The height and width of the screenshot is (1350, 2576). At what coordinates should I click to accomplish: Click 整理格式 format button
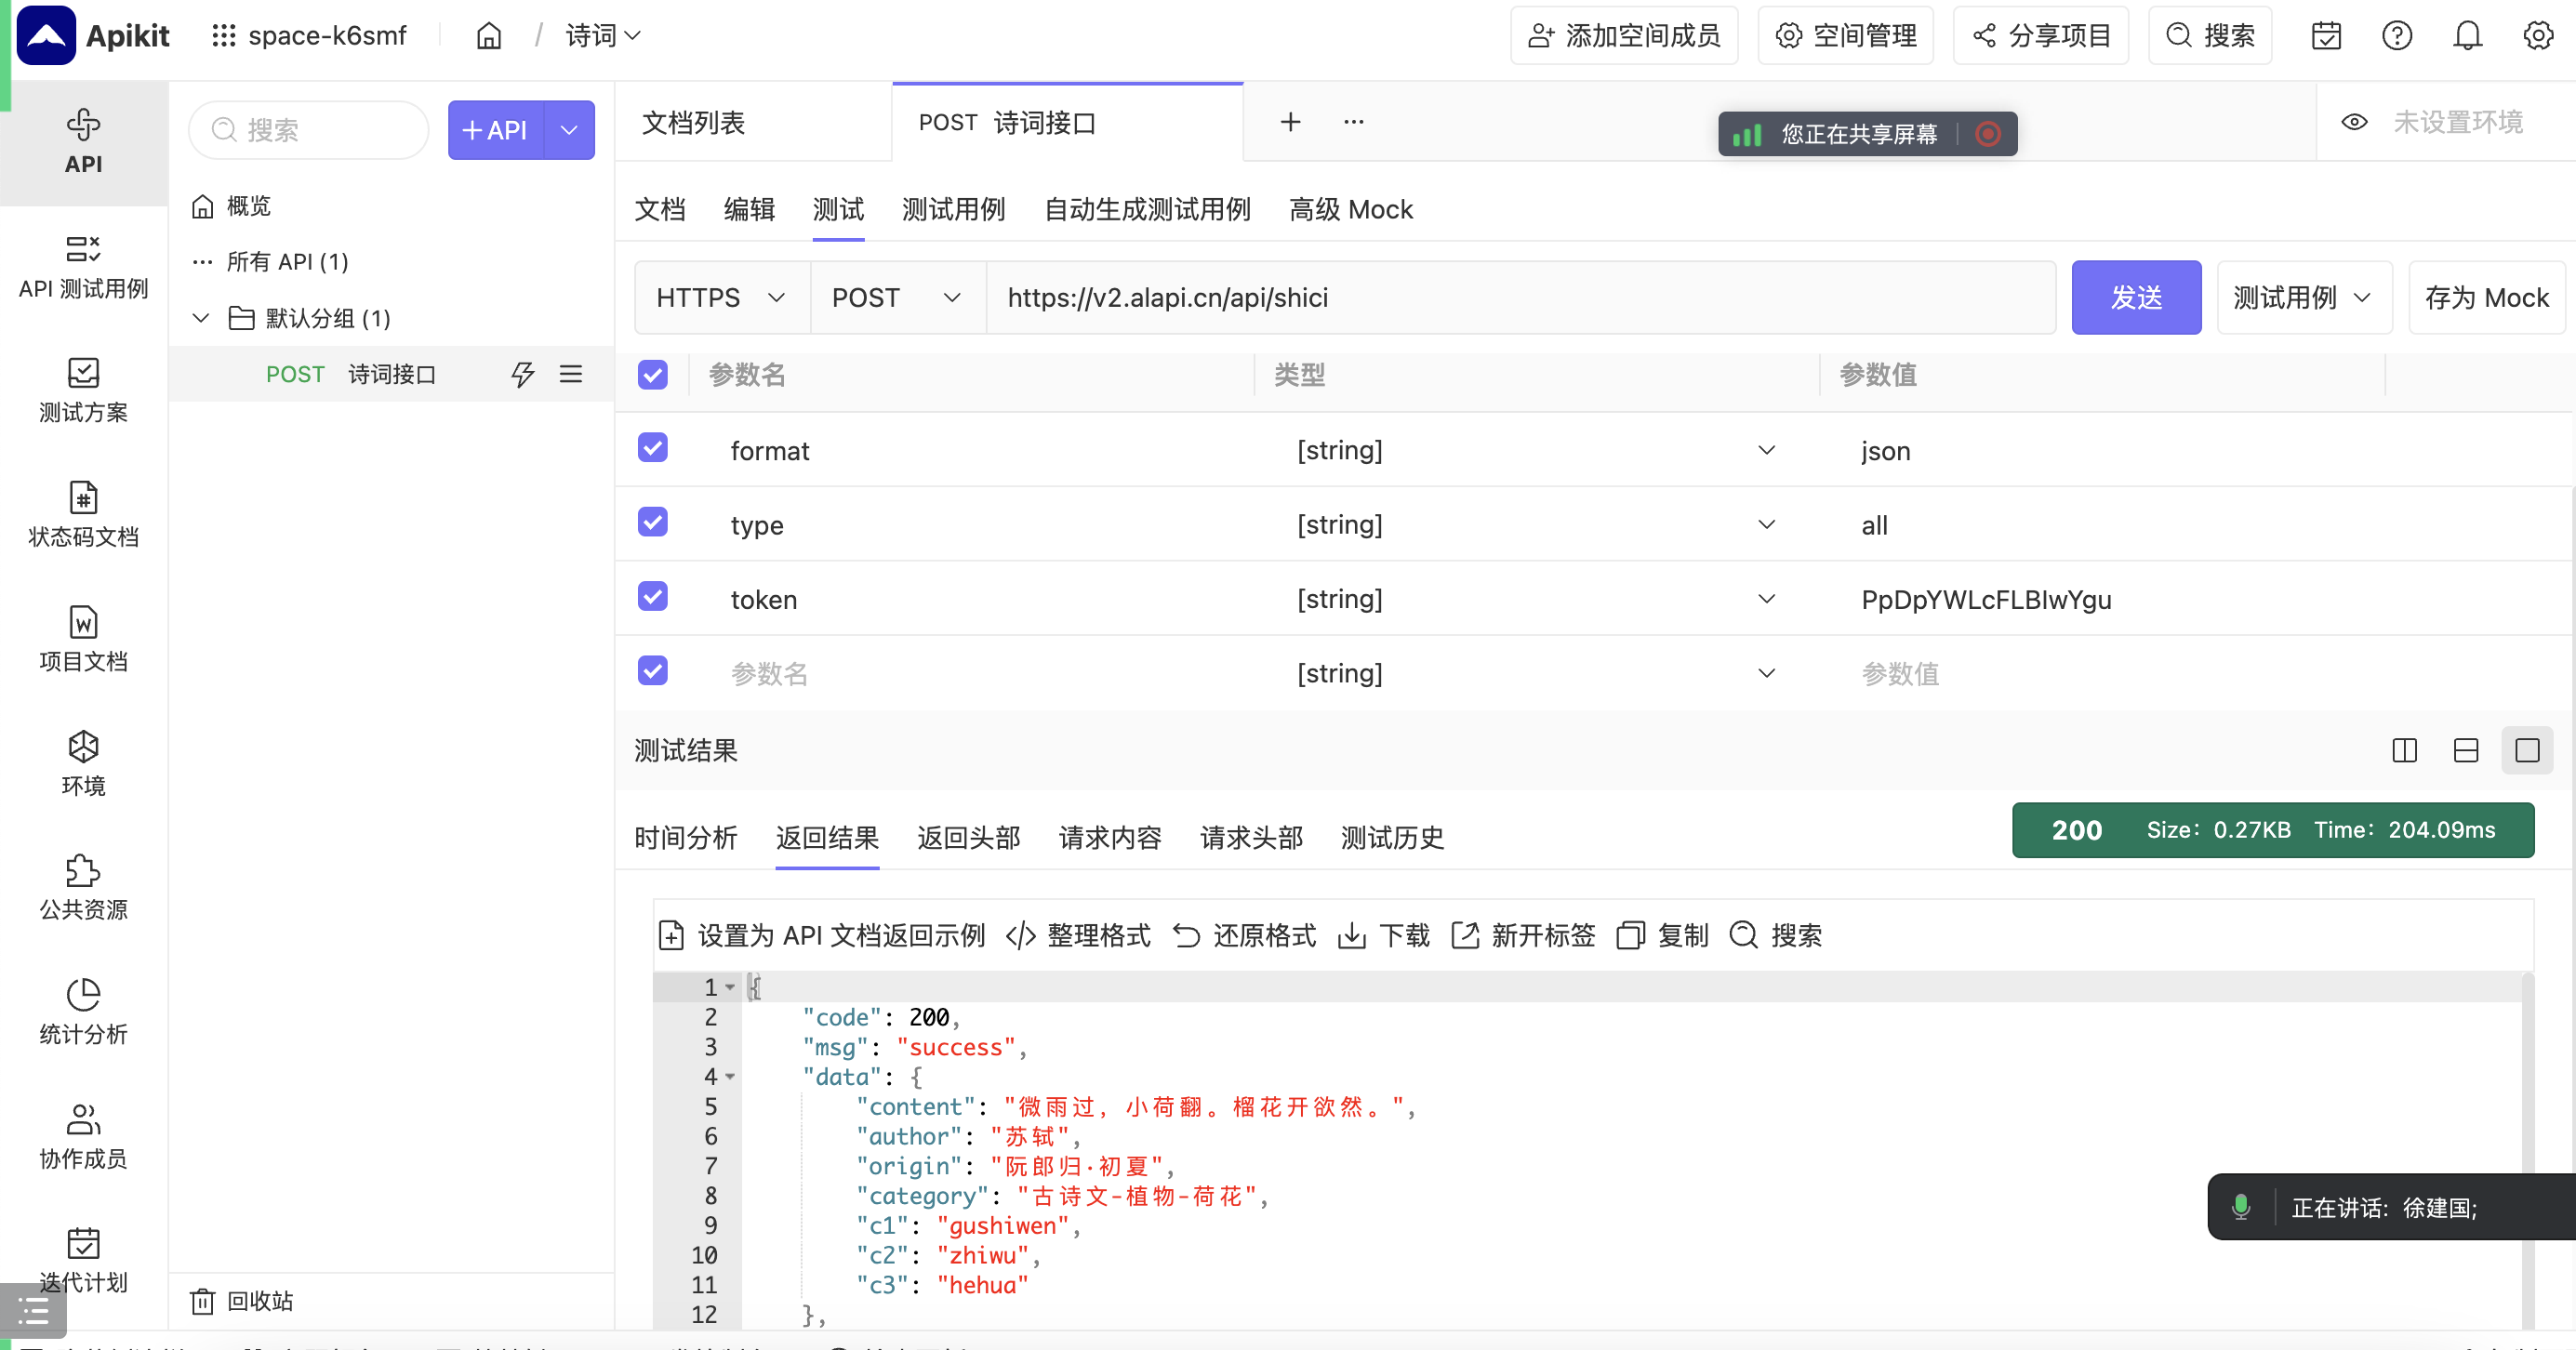point(1078,936)
